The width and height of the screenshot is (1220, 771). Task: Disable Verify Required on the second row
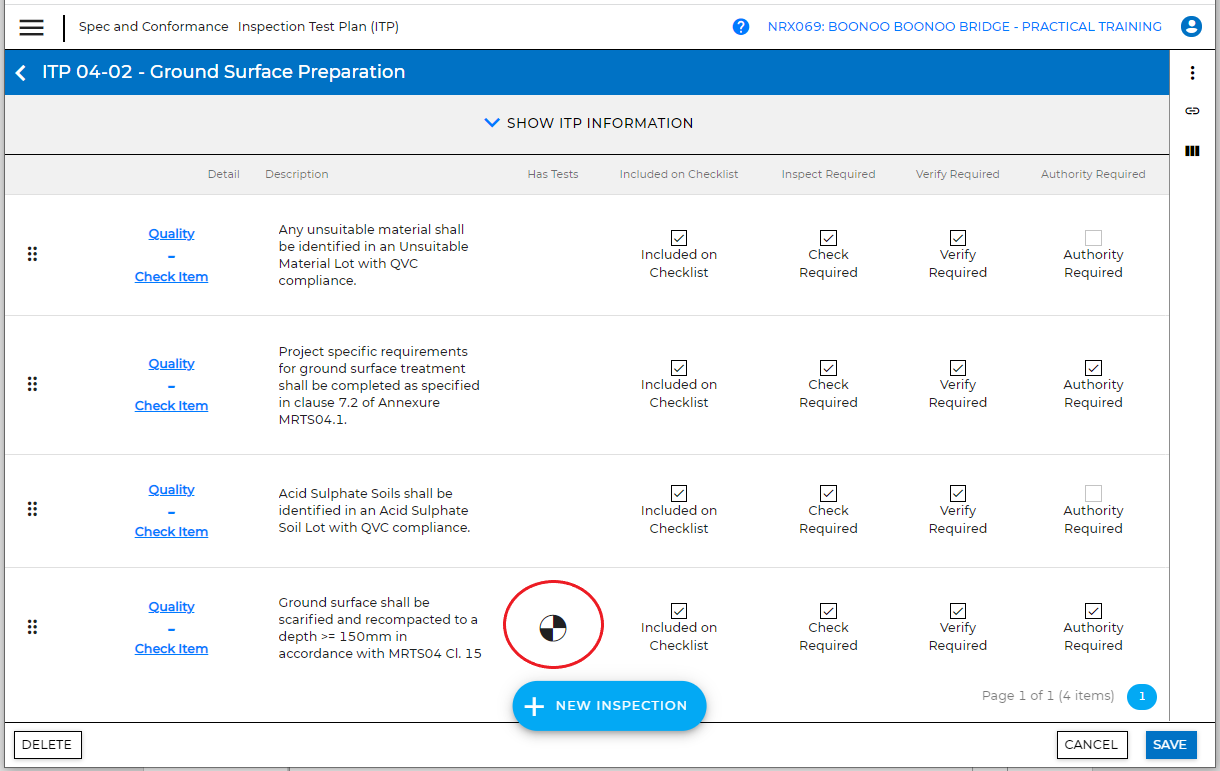click(x=957, y=368)
